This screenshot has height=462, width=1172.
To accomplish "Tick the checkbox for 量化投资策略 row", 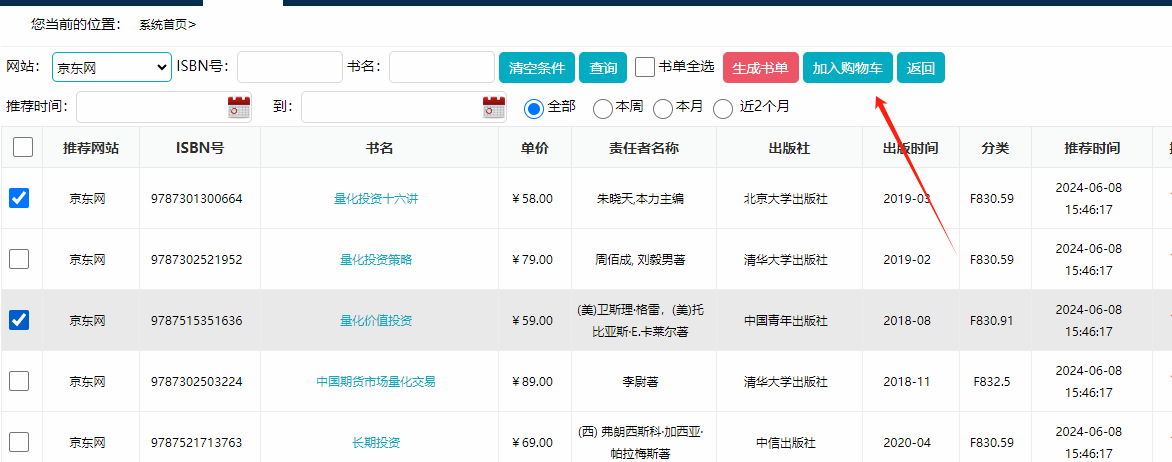I will click(x=19, y=259).
